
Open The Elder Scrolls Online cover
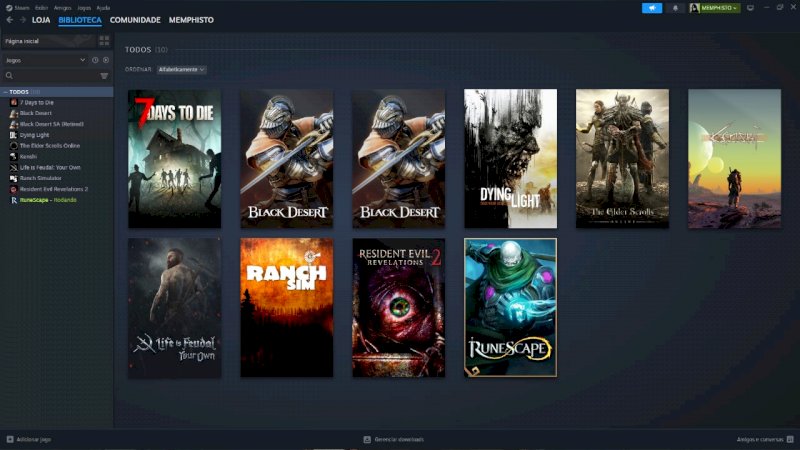622,159
